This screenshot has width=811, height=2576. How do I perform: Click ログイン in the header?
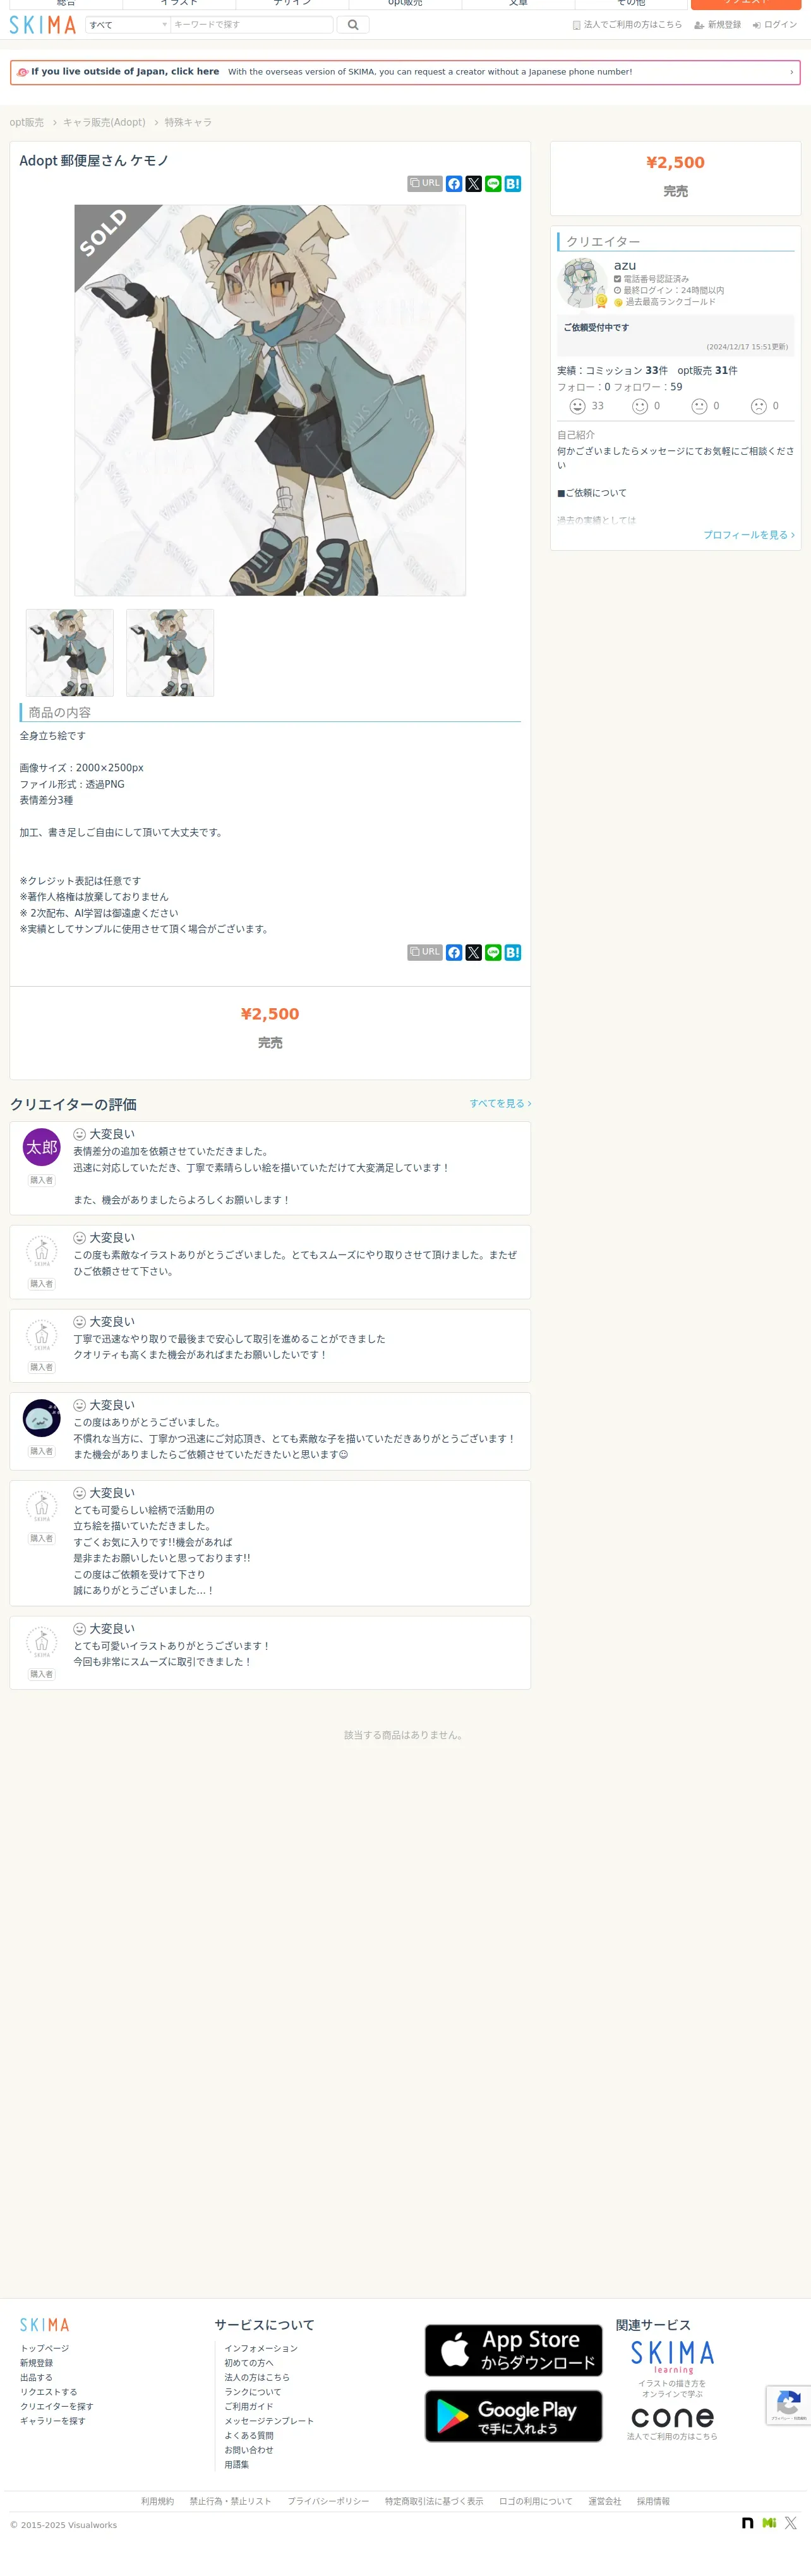775,25
